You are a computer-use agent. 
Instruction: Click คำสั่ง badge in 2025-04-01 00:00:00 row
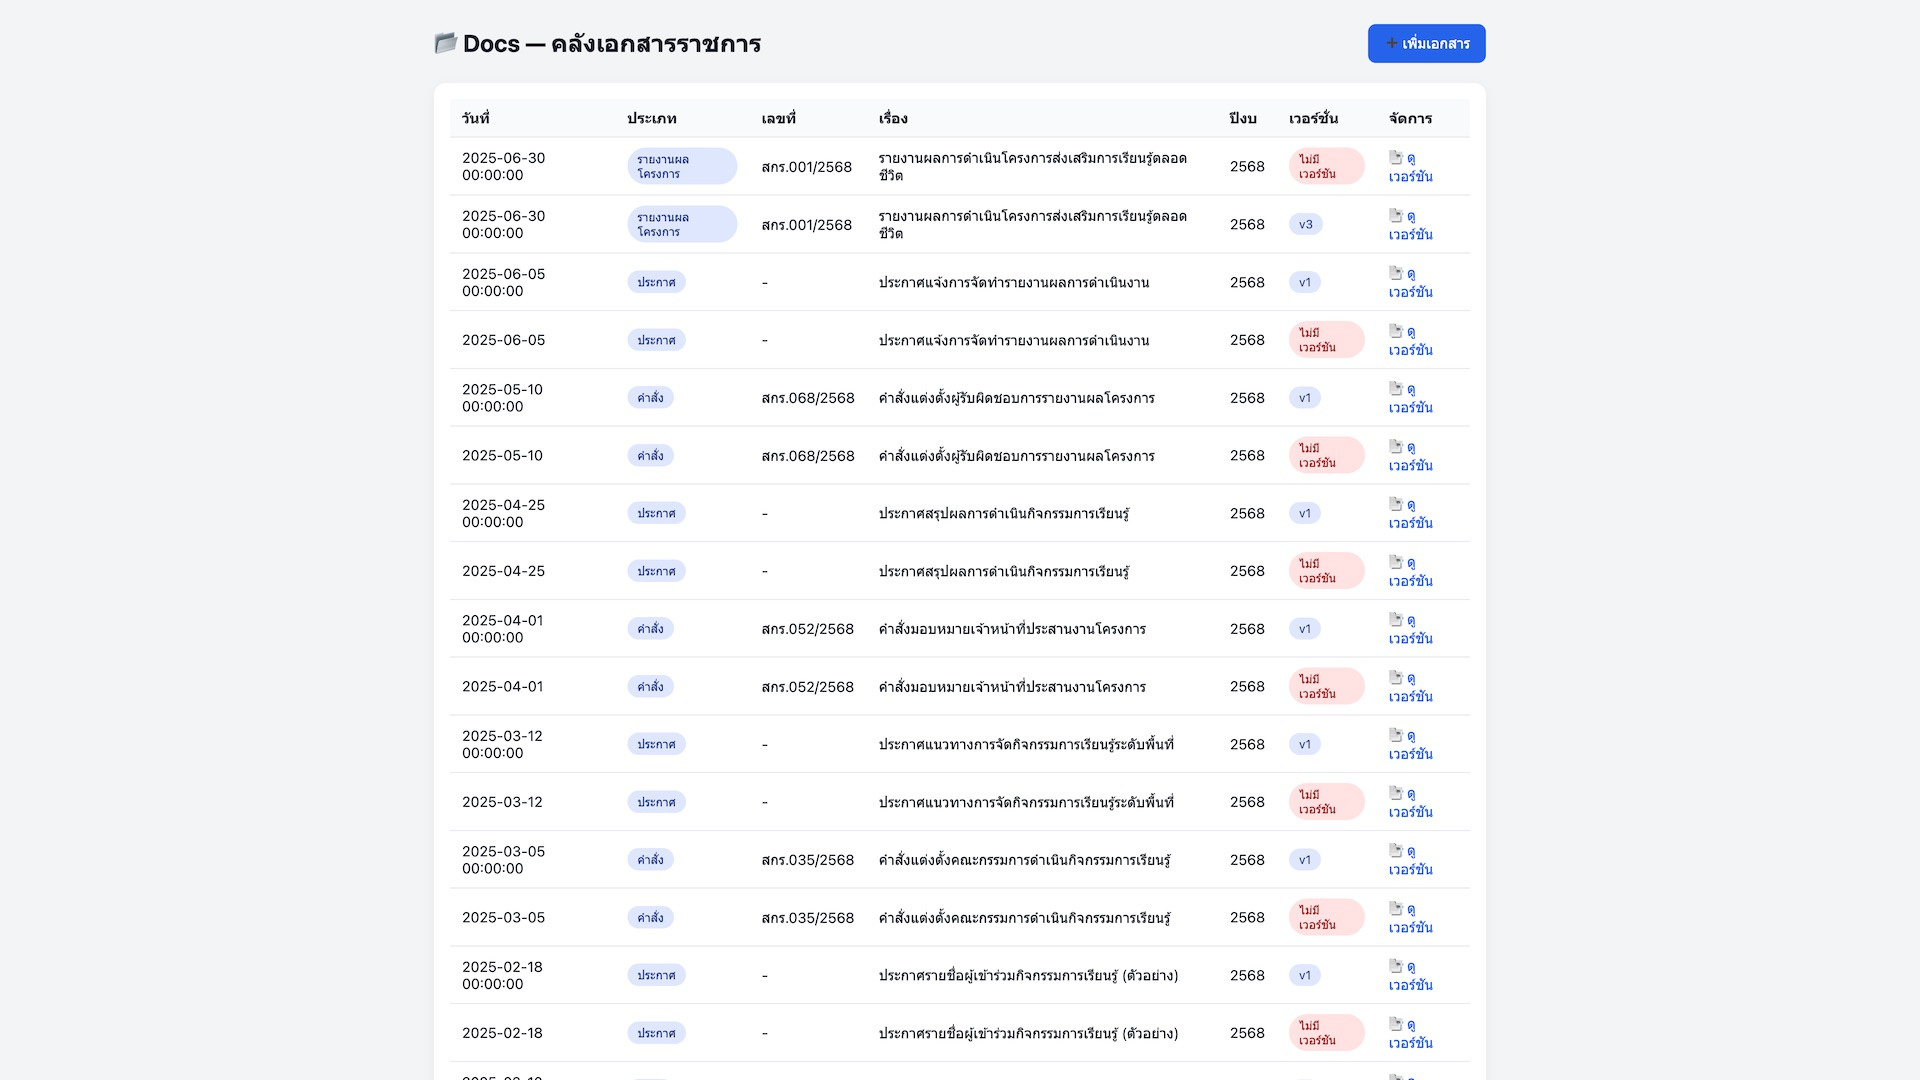(x=650, y=629)
